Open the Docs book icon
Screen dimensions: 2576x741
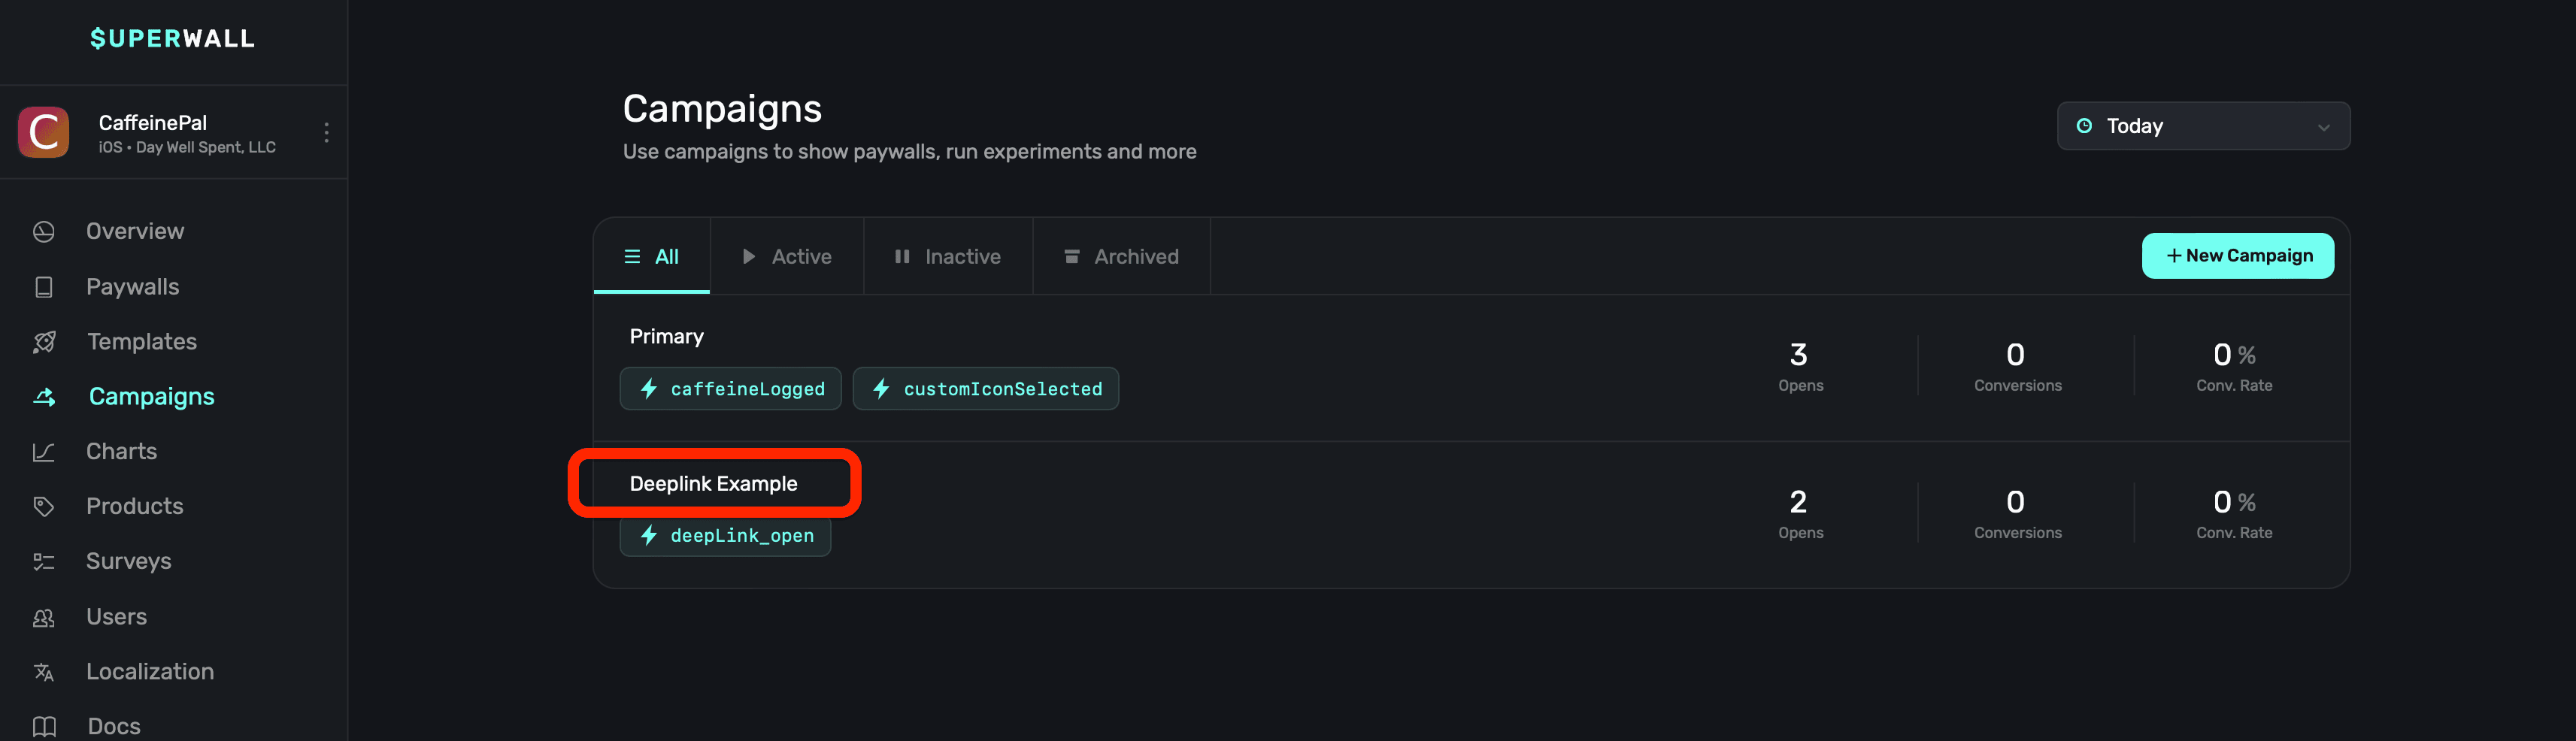click(44, 726)
